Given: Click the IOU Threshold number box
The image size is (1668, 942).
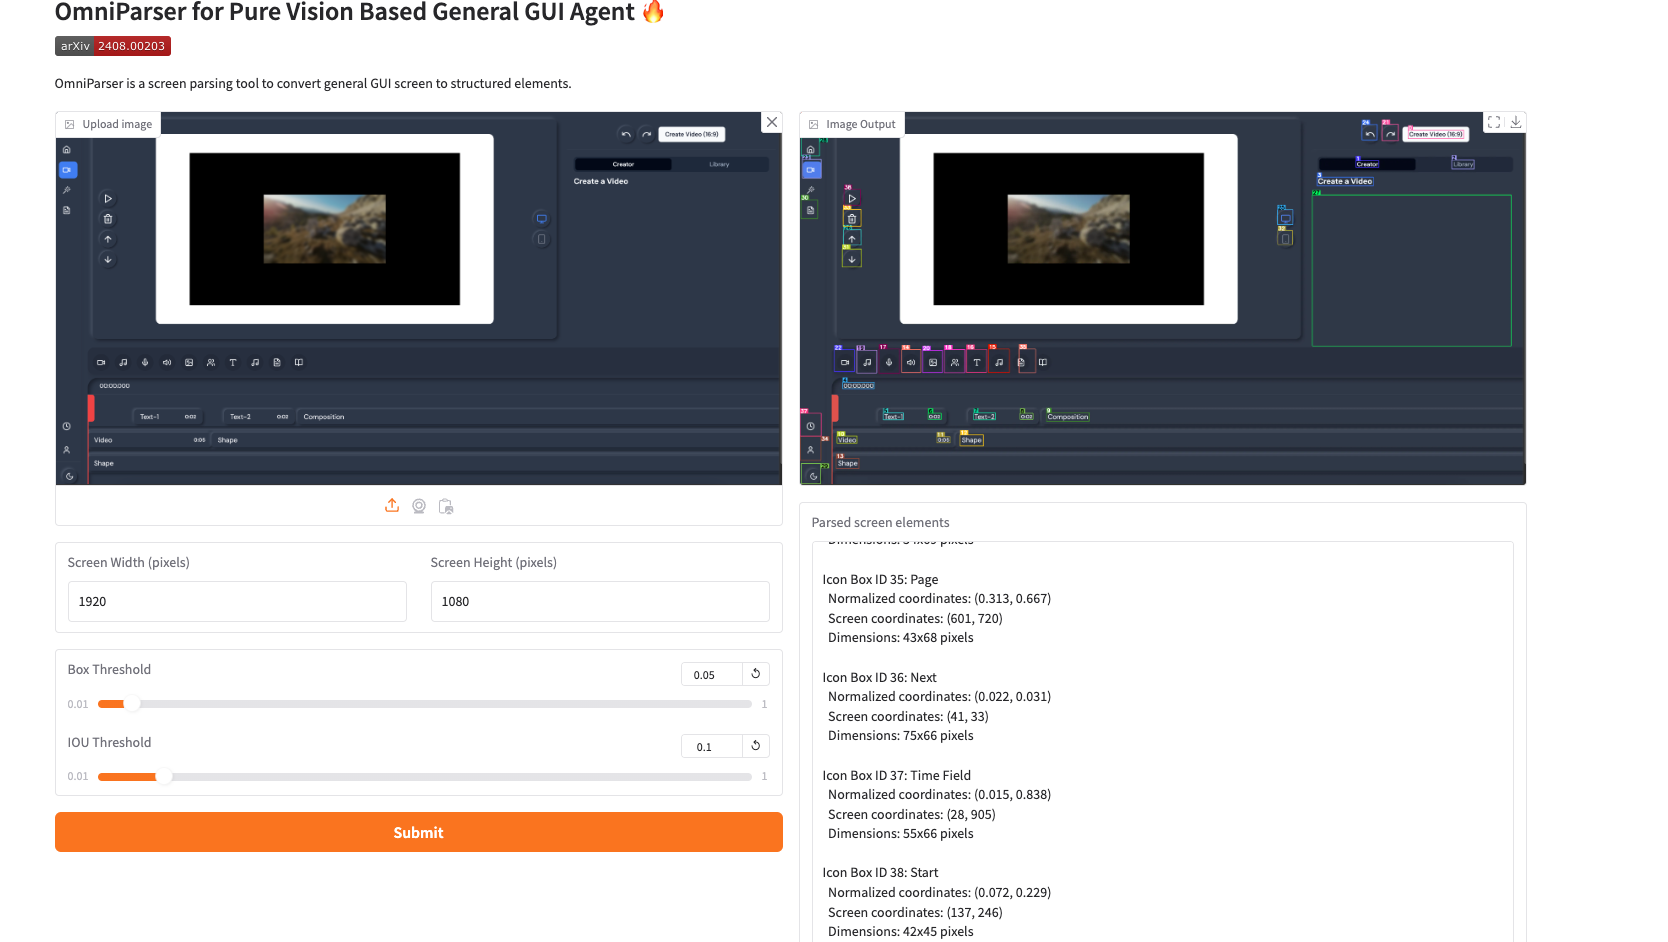Looking at the screenshot, I should (x=711, y=747).
